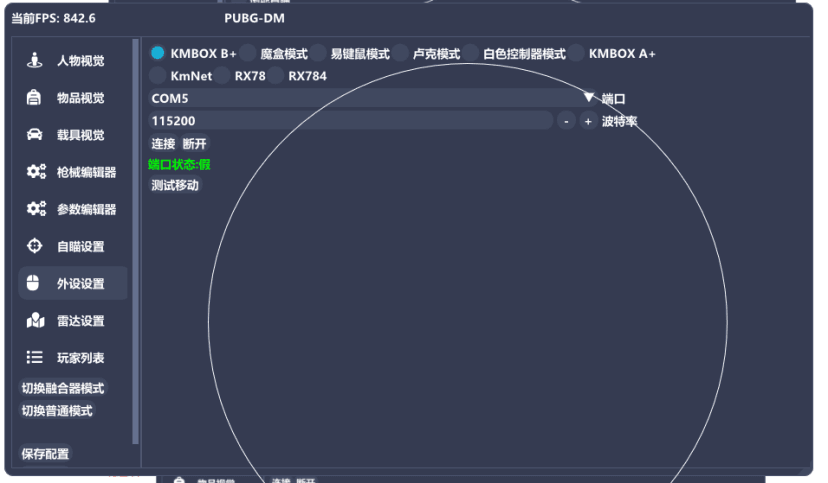The width and height of the screenshot is (828, 483).
Task: Click the vehicle visuals car icon
Action: point(34,135)
